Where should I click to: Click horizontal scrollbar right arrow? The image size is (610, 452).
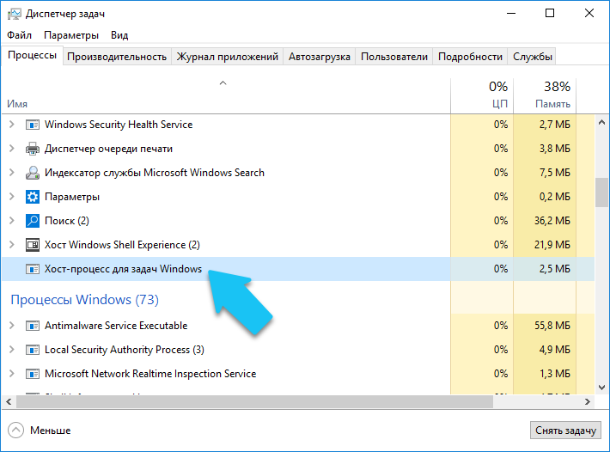point(587,402)
